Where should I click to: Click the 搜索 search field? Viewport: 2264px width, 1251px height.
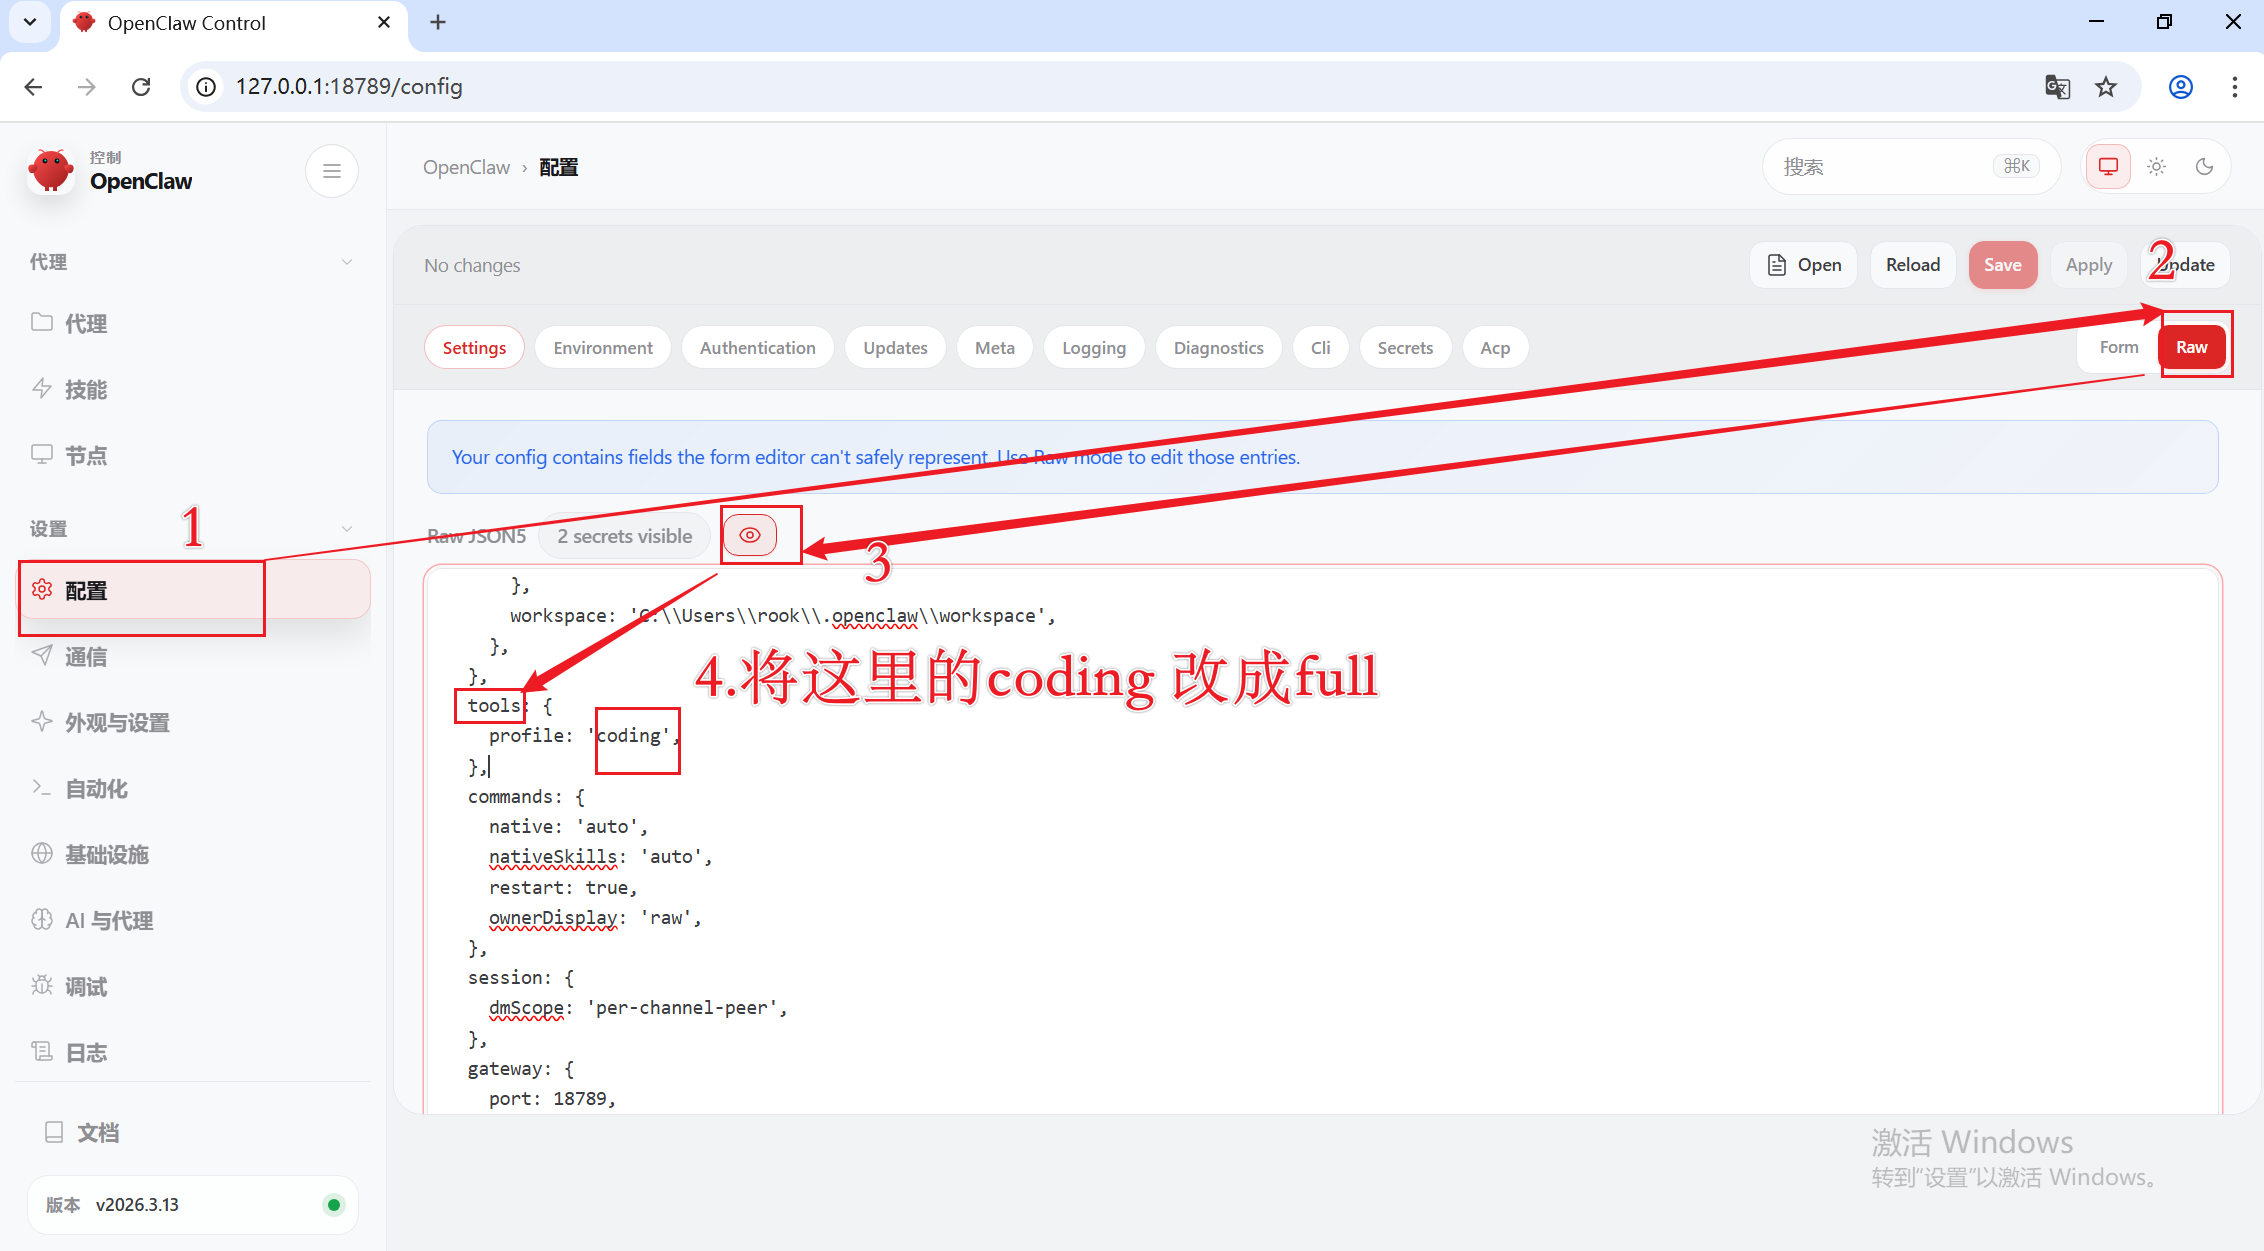click(1911, 167)
